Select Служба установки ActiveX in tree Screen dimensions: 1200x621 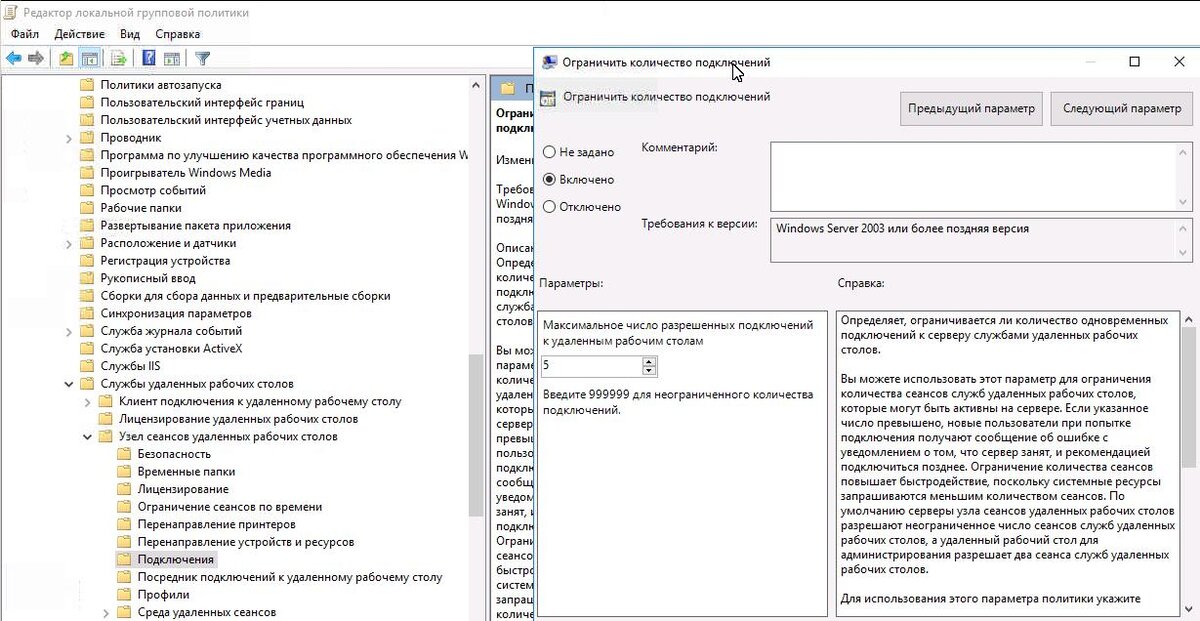coord(171,348)
